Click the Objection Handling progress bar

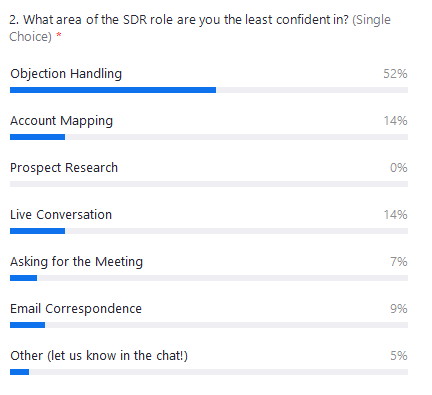(209, 90)
